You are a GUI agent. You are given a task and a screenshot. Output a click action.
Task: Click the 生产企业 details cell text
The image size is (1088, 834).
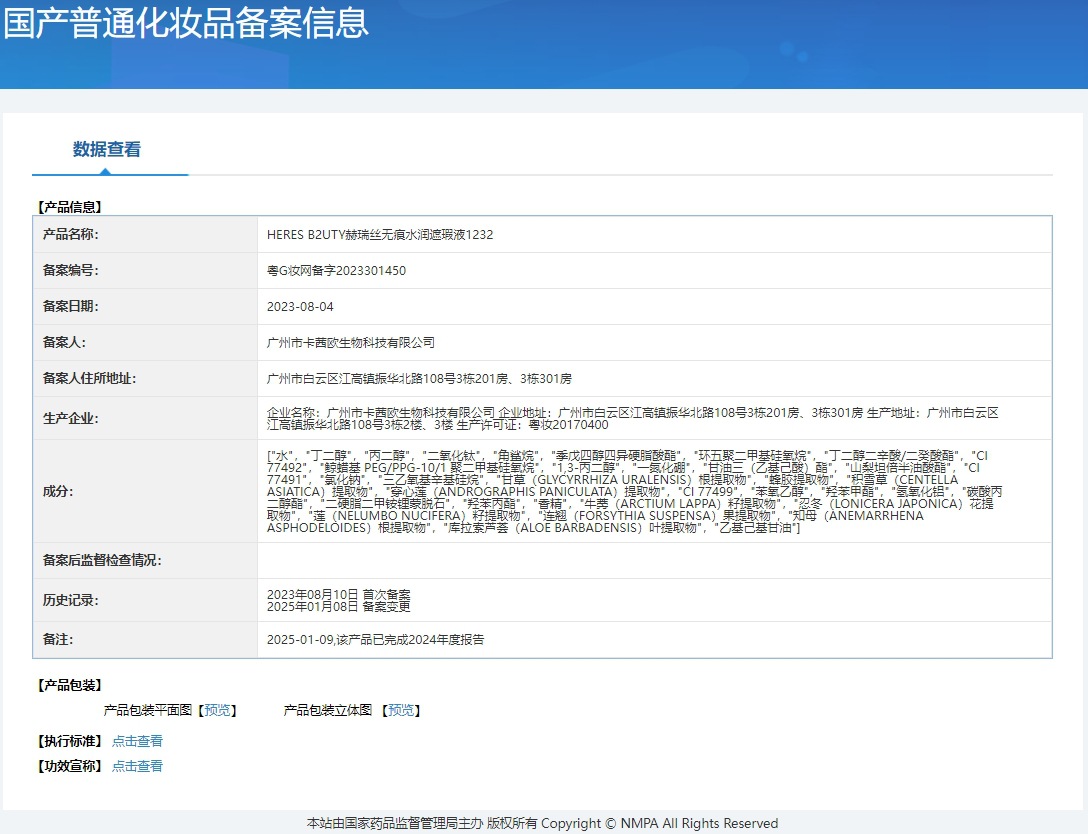pos(632,418)
